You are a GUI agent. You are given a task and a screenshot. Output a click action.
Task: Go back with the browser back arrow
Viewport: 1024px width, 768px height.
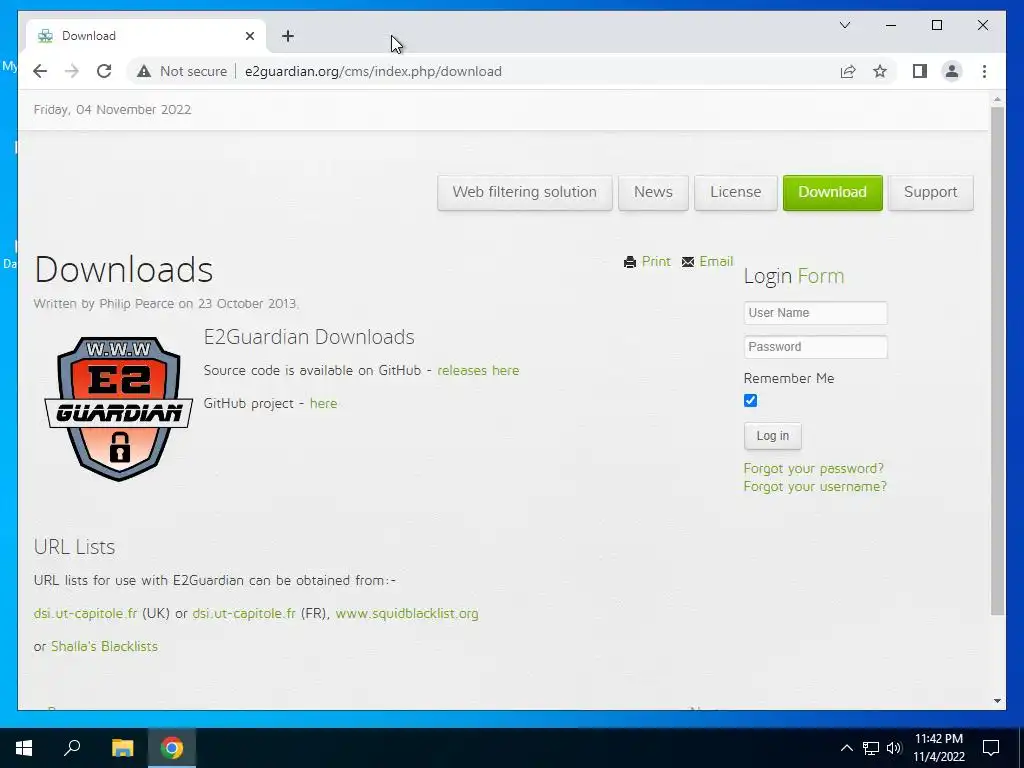40,71
